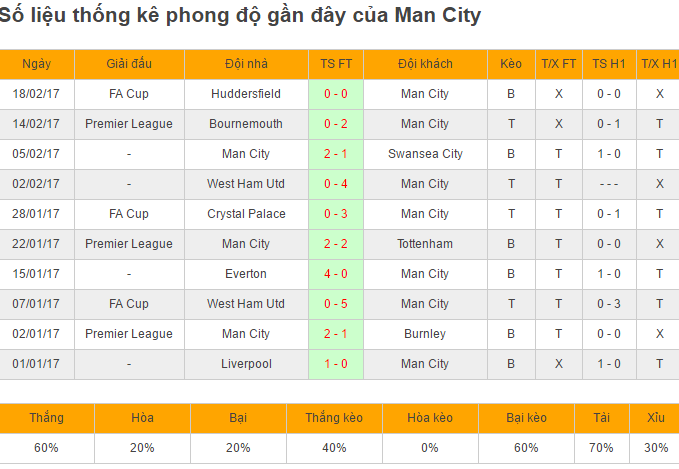Select the Thắng kèo summary header
The width and height of the screenshot is (679, 469).
coord(334,418)
